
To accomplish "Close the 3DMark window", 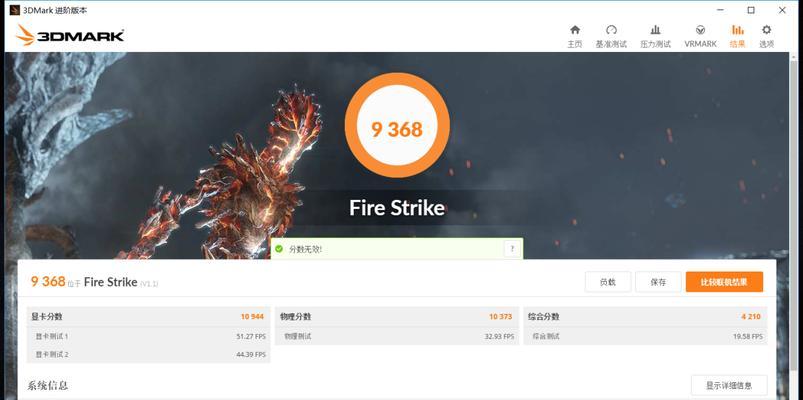I will click(782, 10).
